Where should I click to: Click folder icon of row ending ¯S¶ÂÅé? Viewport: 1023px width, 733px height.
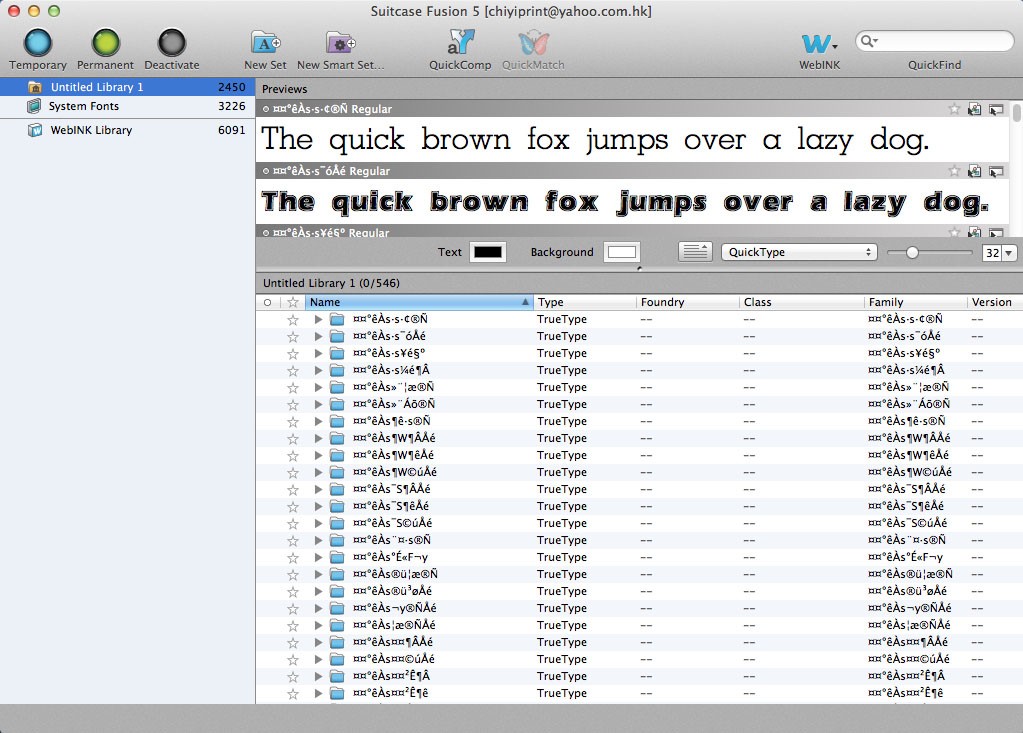[337, 489]
